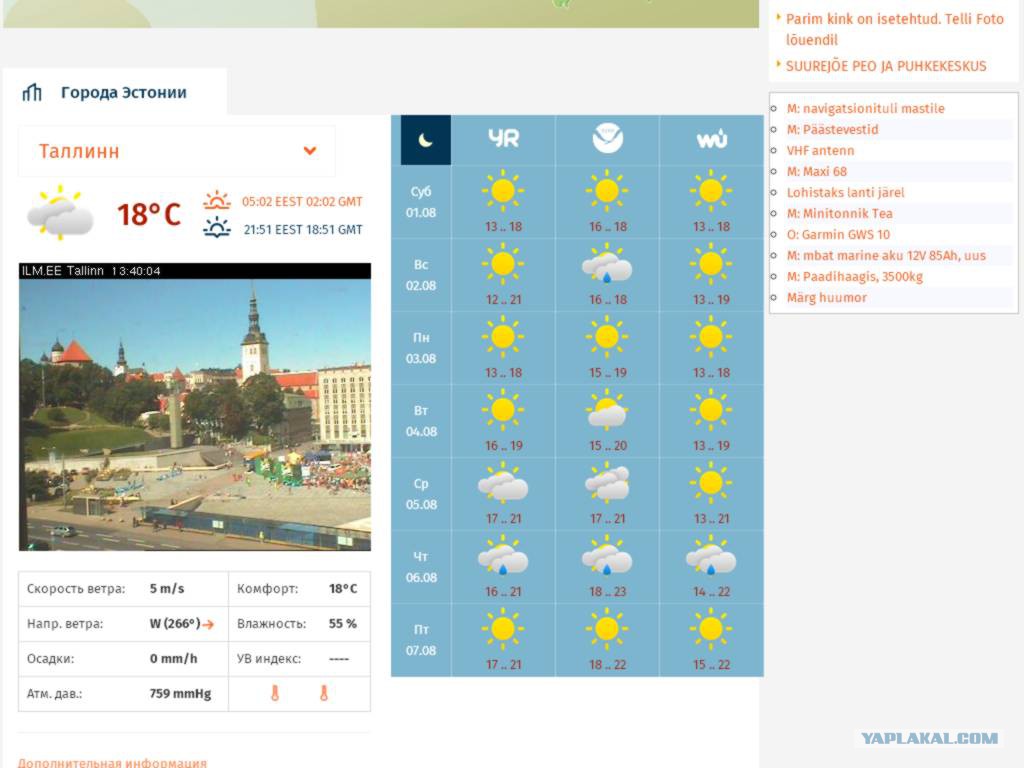Click the YR sun icon for Пт 07.08
This screenshot has width=1024, height=768.
503,629
